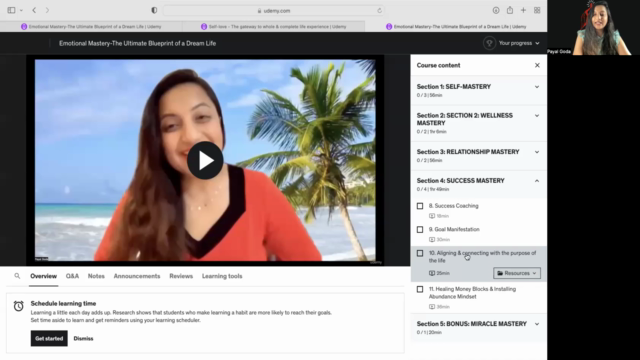The image size is (640, 360).
Task: Close the Course content panel
Action: (x=537, y=65)
